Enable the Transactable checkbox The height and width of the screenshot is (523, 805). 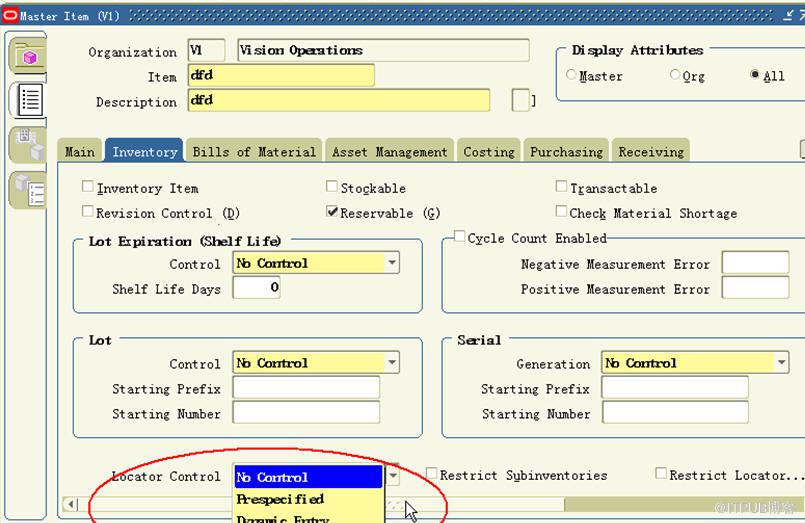tap(562, 187)
